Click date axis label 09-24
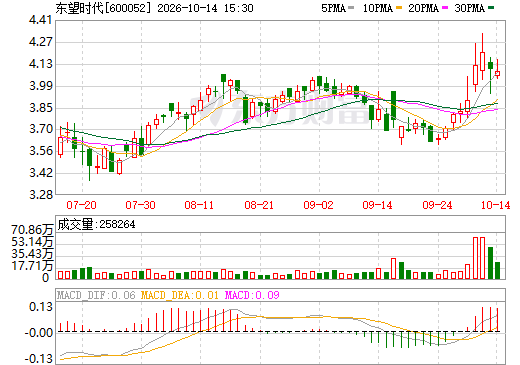Image resolution: width=520 pixels, height=365 pixels. [437, 205]
